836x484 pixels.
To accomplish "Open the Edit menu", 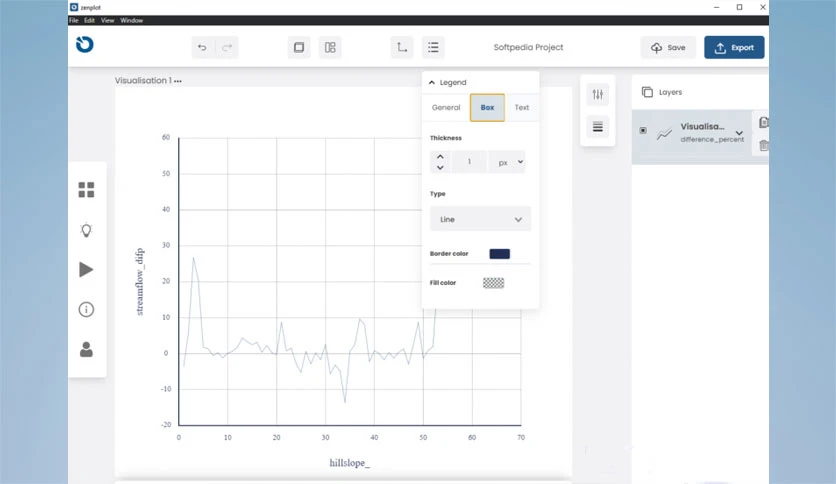I will tap(90, 20).
